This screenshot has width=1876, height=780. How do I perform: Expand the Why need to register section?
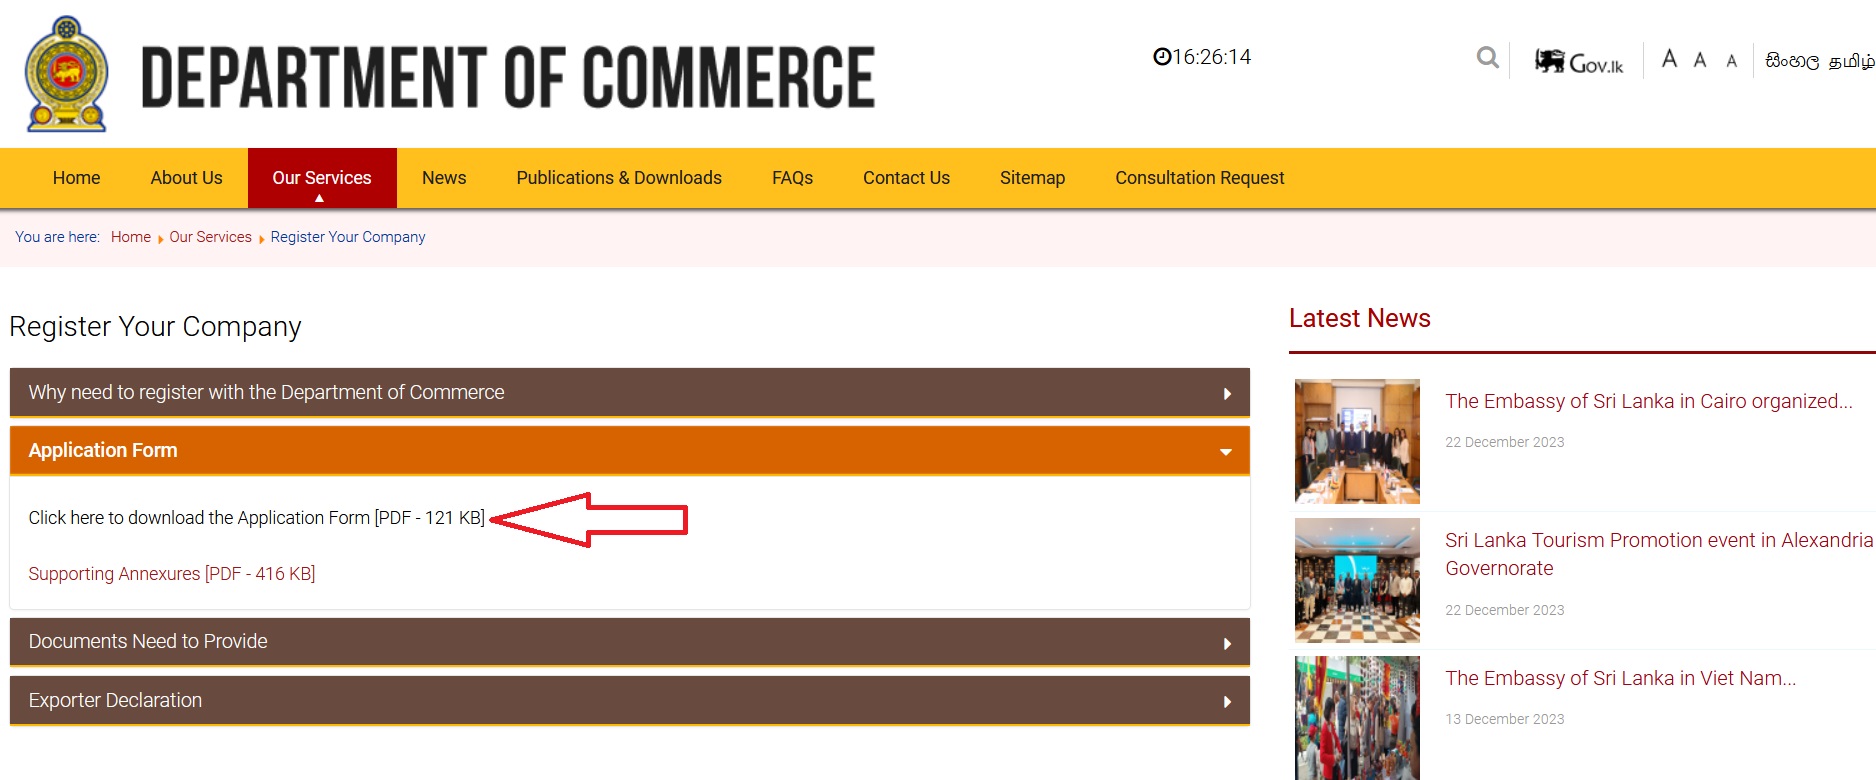point(630,392)
